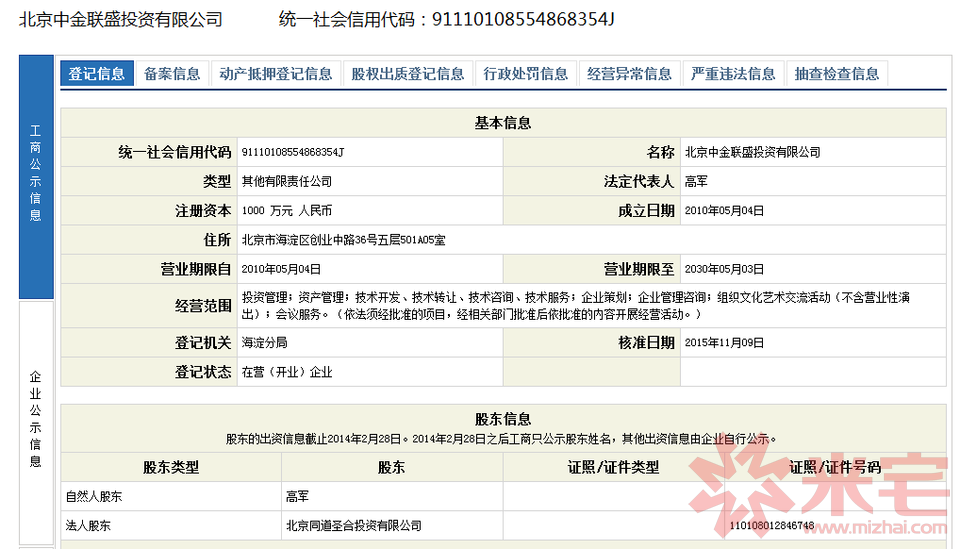Click the 类型 value 其他有限责任公司
The height and width of the screenshot is (549, 960).
(x=287, y=181)
